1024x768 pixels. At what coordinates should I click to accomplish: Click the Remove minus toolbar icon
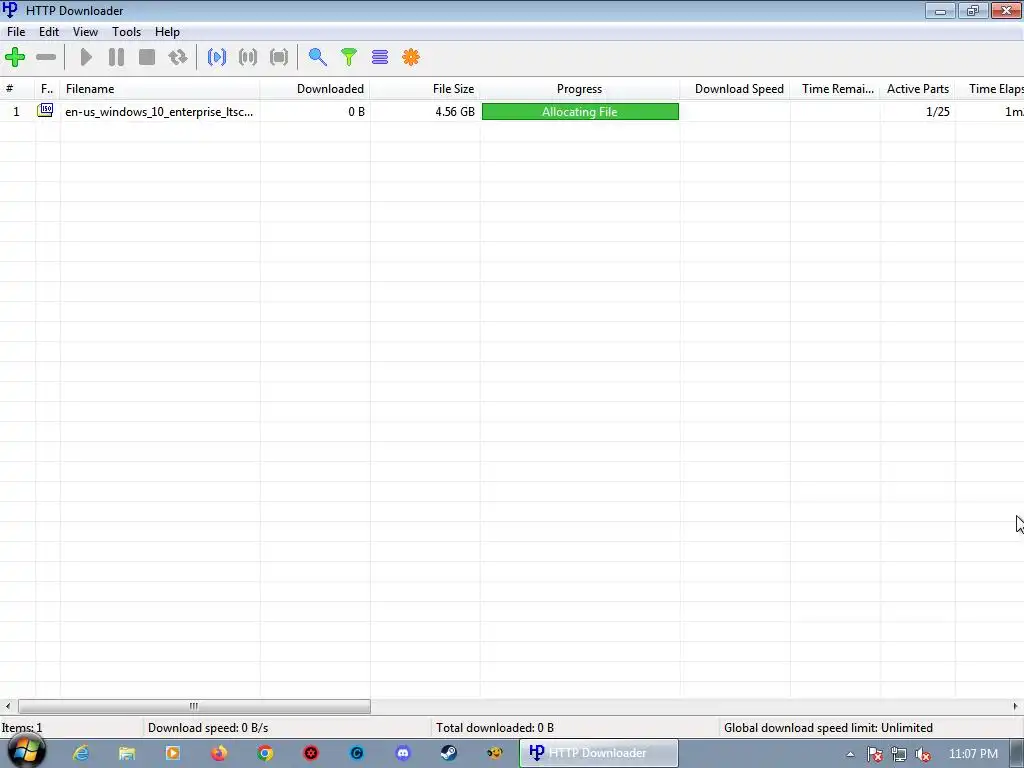click(x=46, y=57)
